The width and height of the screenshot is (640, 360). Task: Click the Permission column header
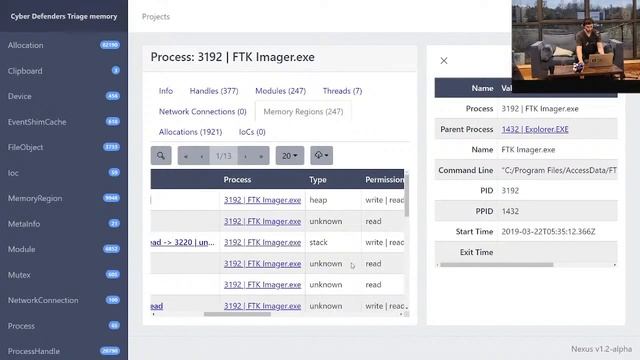(x=384, y=180)
